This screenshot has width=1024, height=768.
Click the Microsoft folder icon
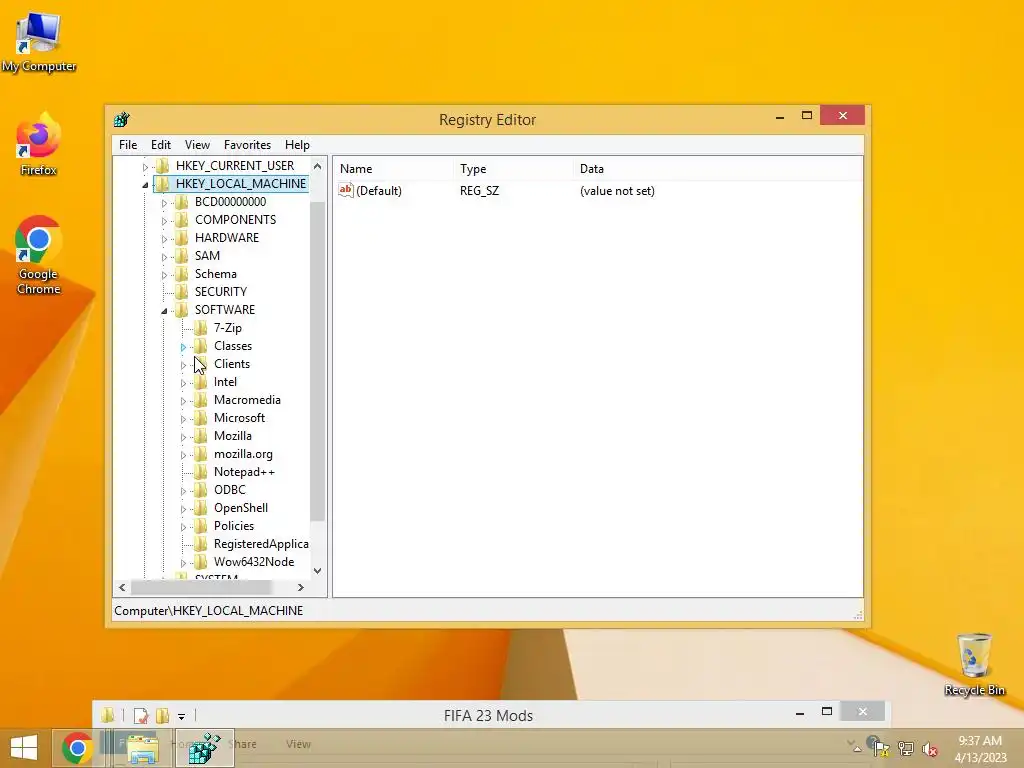click(201, 417)
